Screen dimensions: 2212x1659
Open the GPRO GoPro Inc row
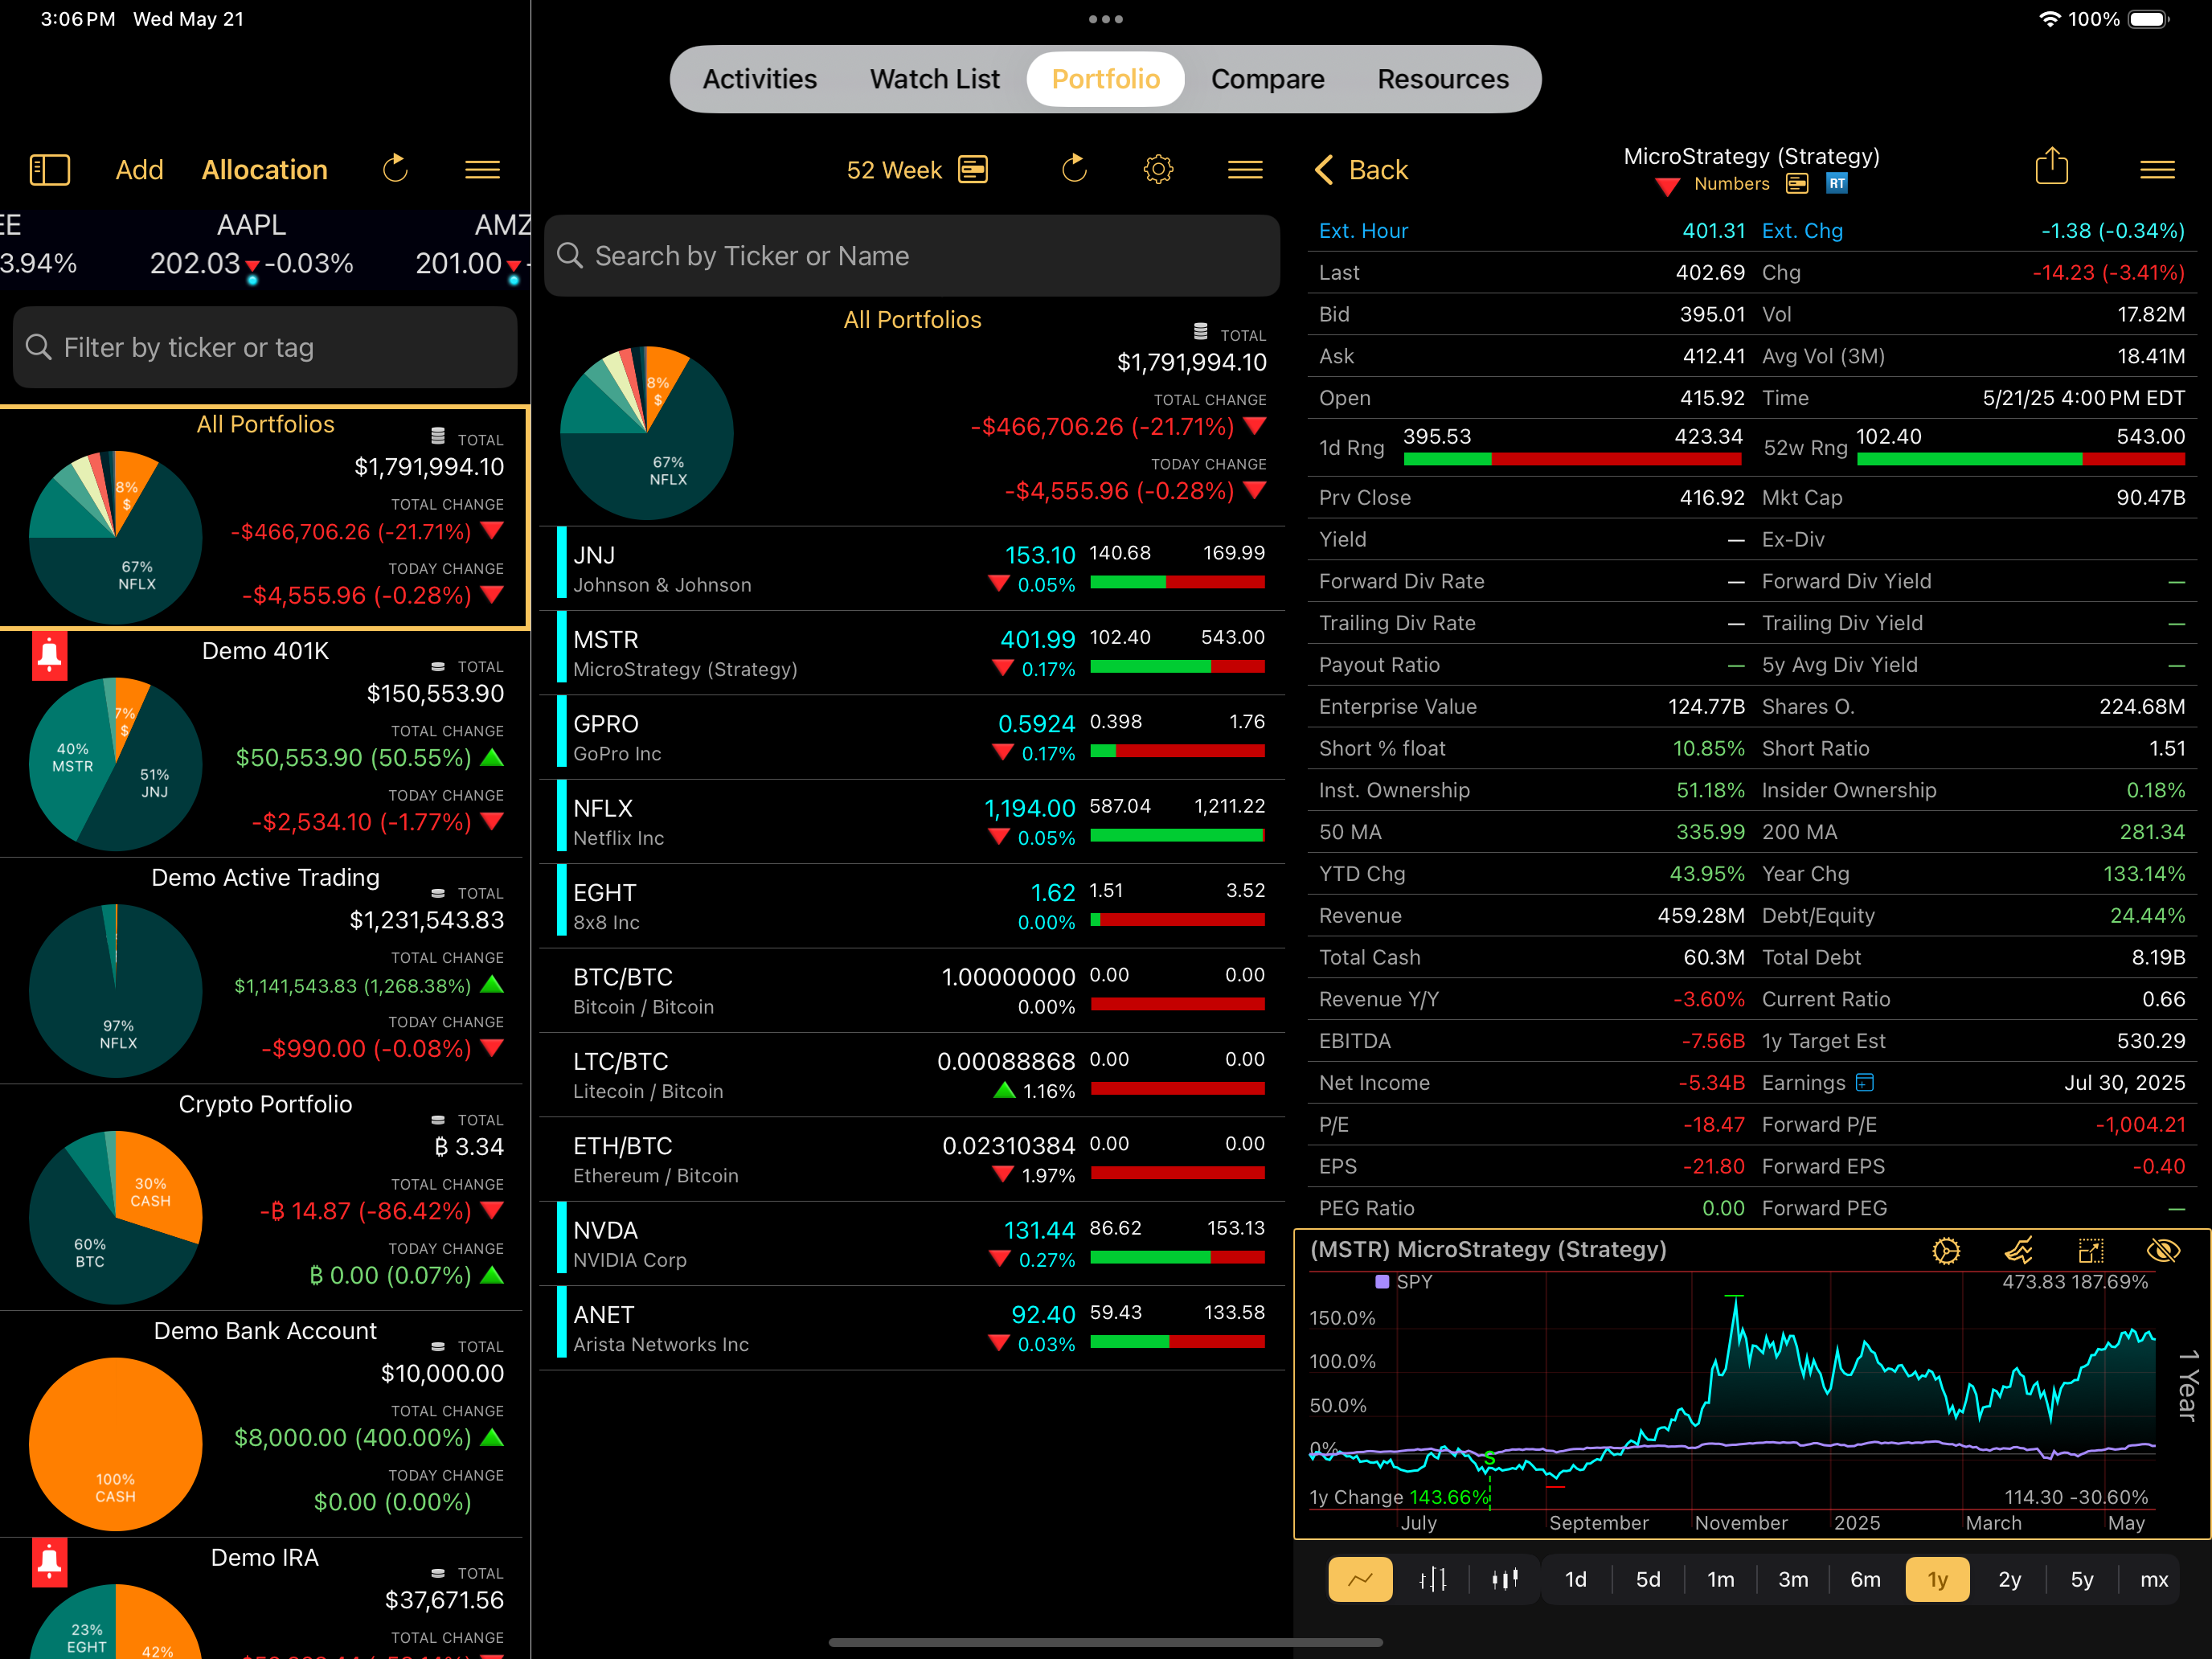click(x=912, y=738)
